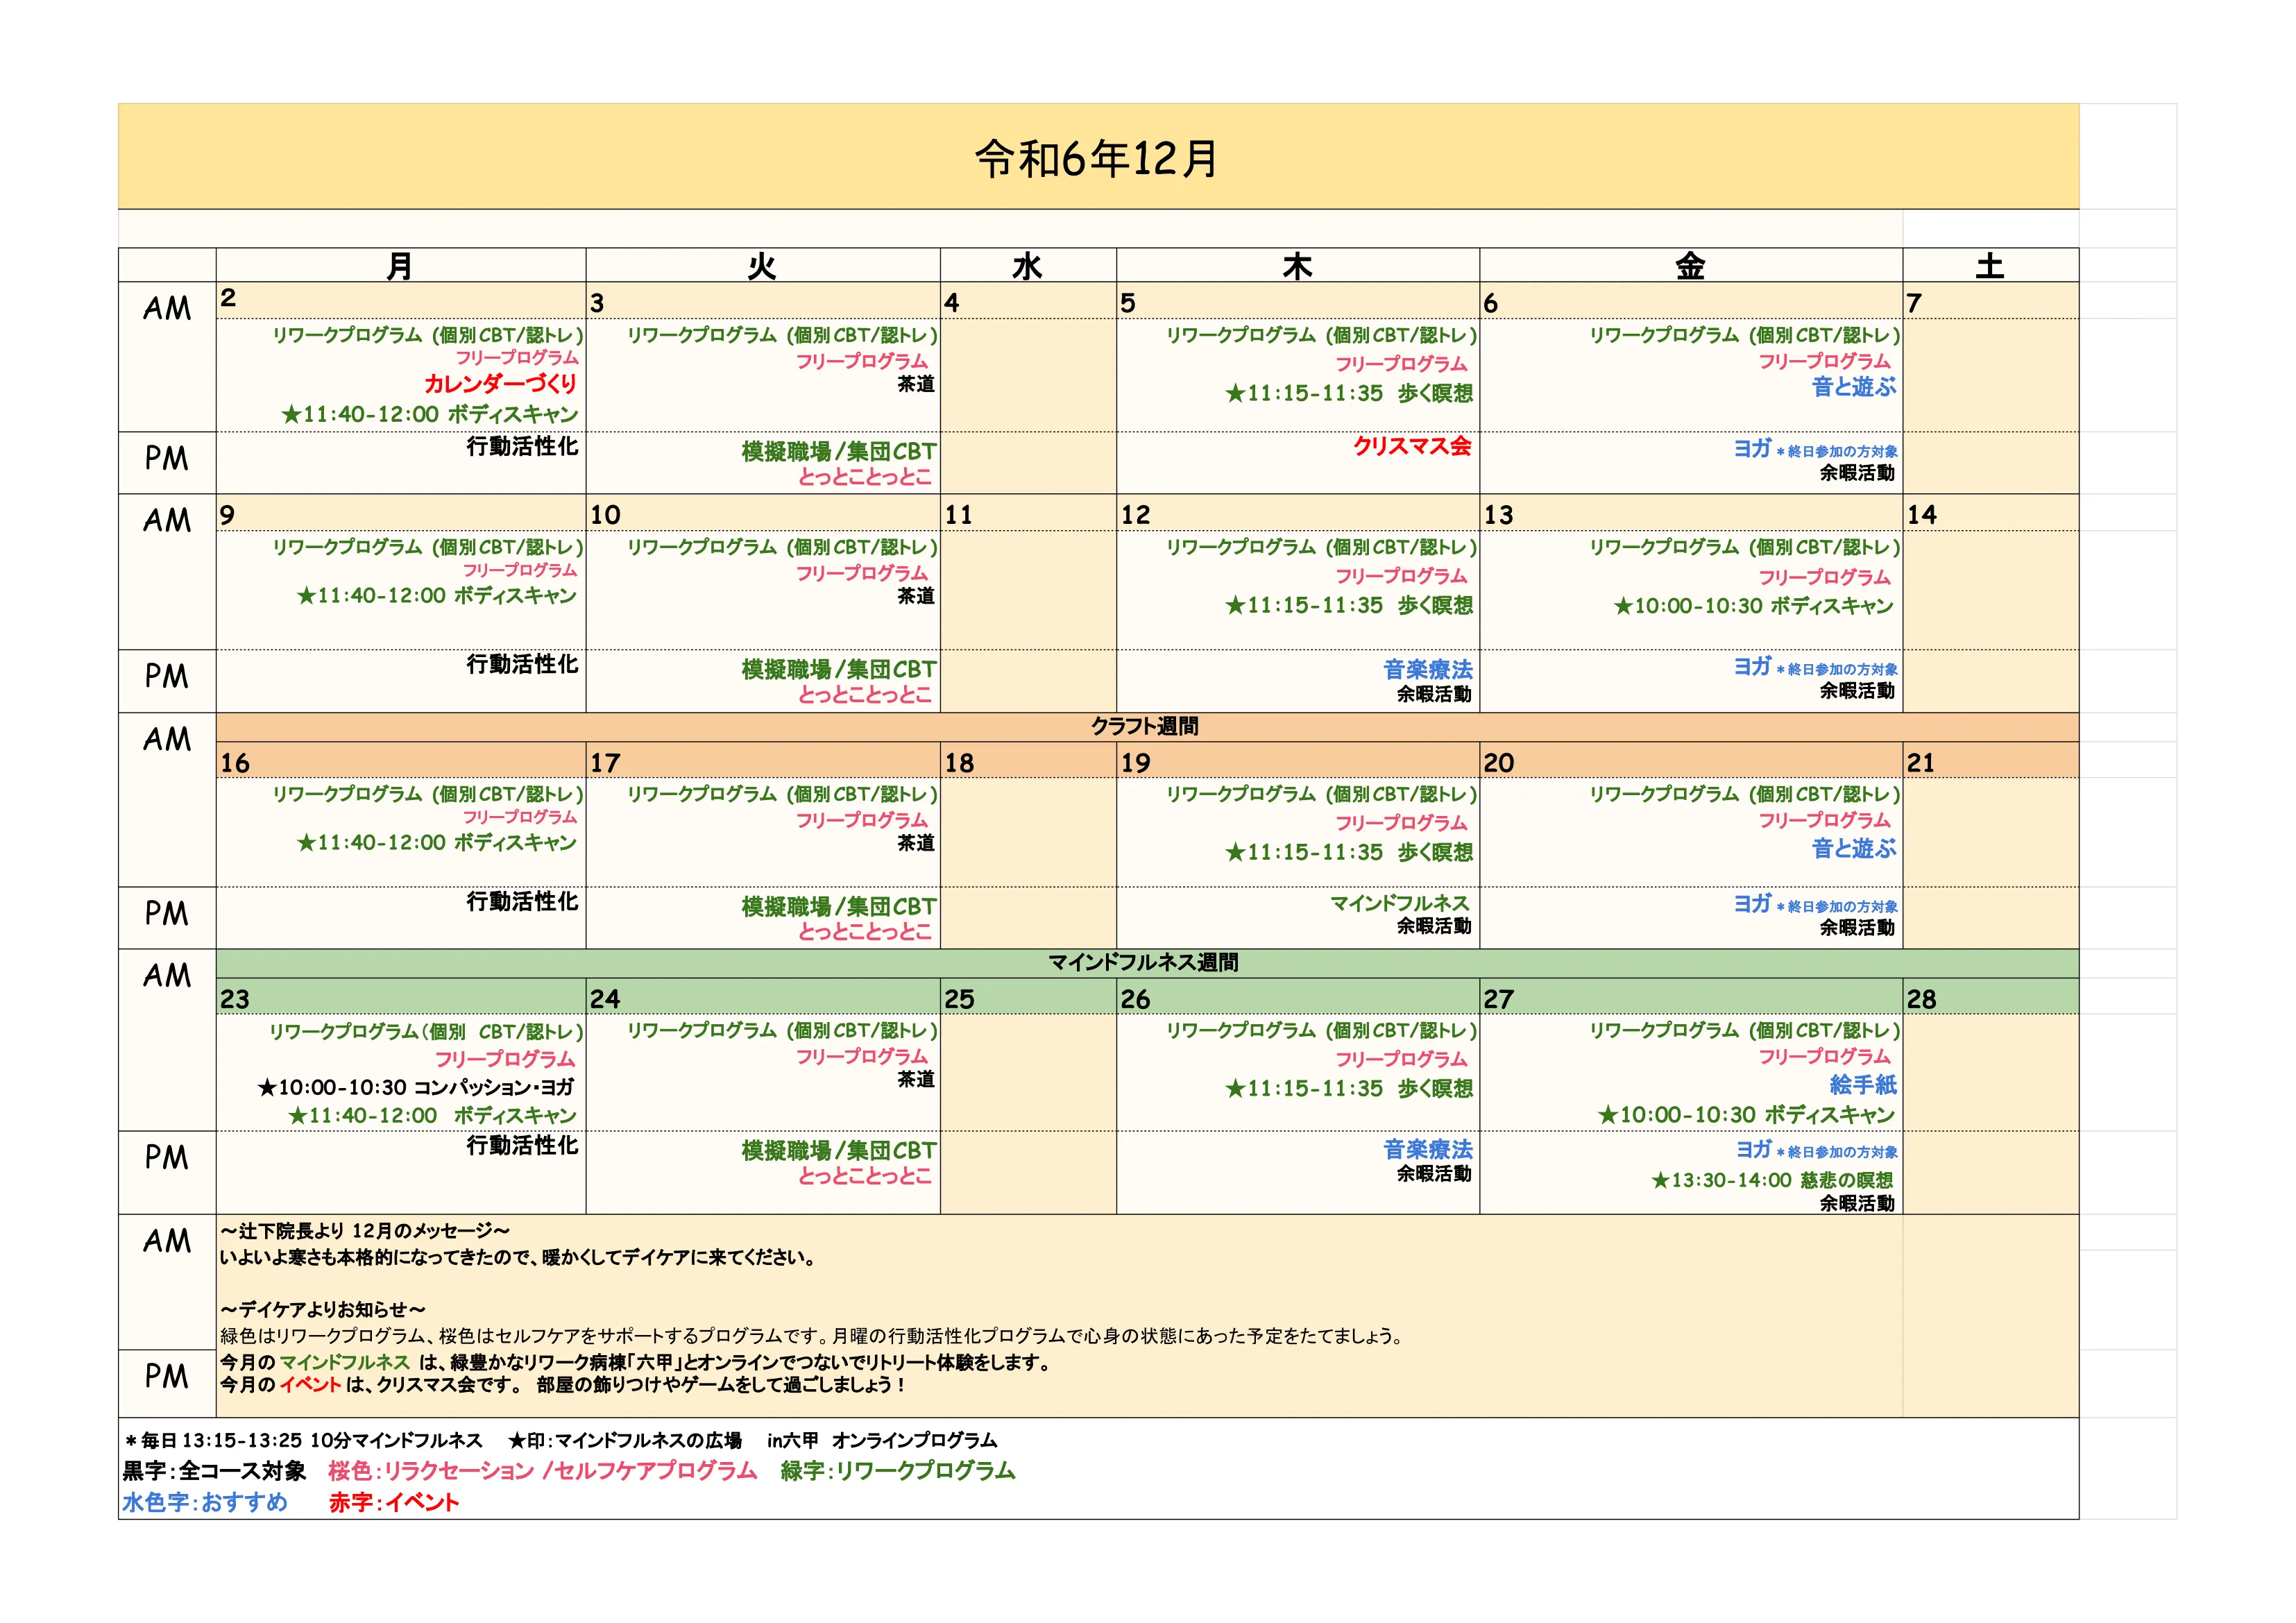The width and height of the screenshot is (2296, 1623).
Task: Select the 火 weekday column header
Action: click(x=762, y=266)
